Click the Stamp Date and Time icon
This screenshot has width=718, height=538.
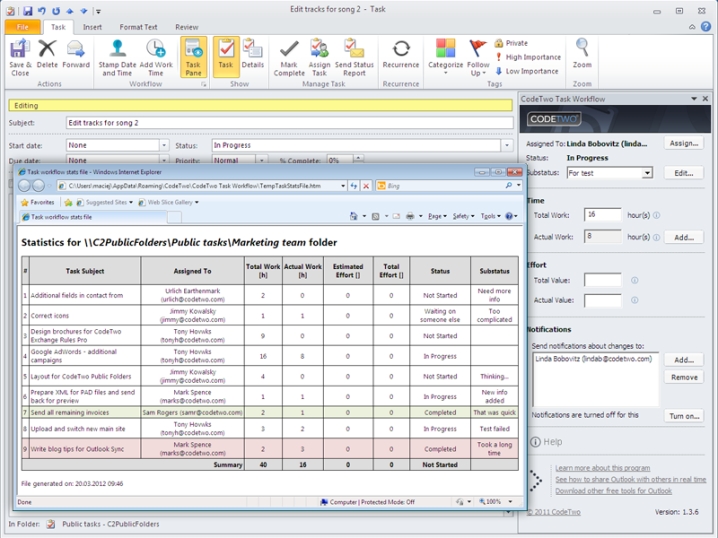coord(117,50)
